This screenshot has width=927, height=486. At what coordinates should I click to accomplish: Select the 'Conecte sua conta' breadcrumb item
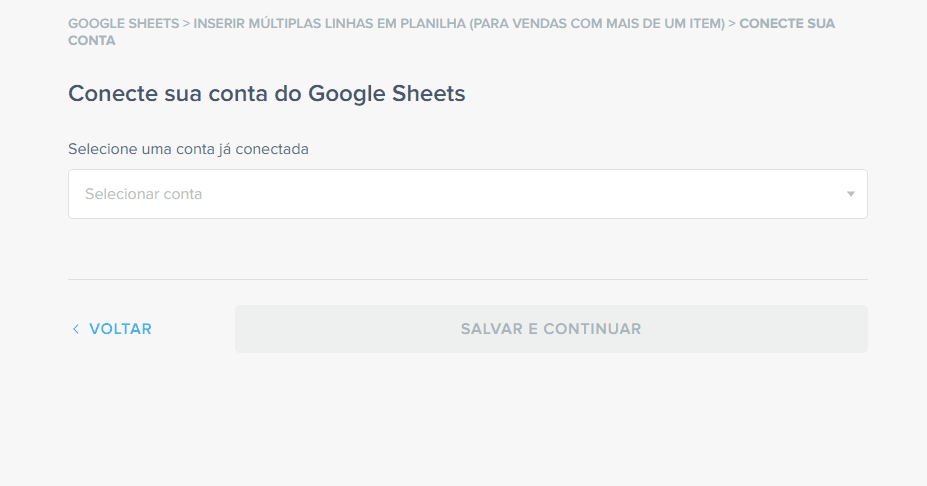click(x=786, y=23)
